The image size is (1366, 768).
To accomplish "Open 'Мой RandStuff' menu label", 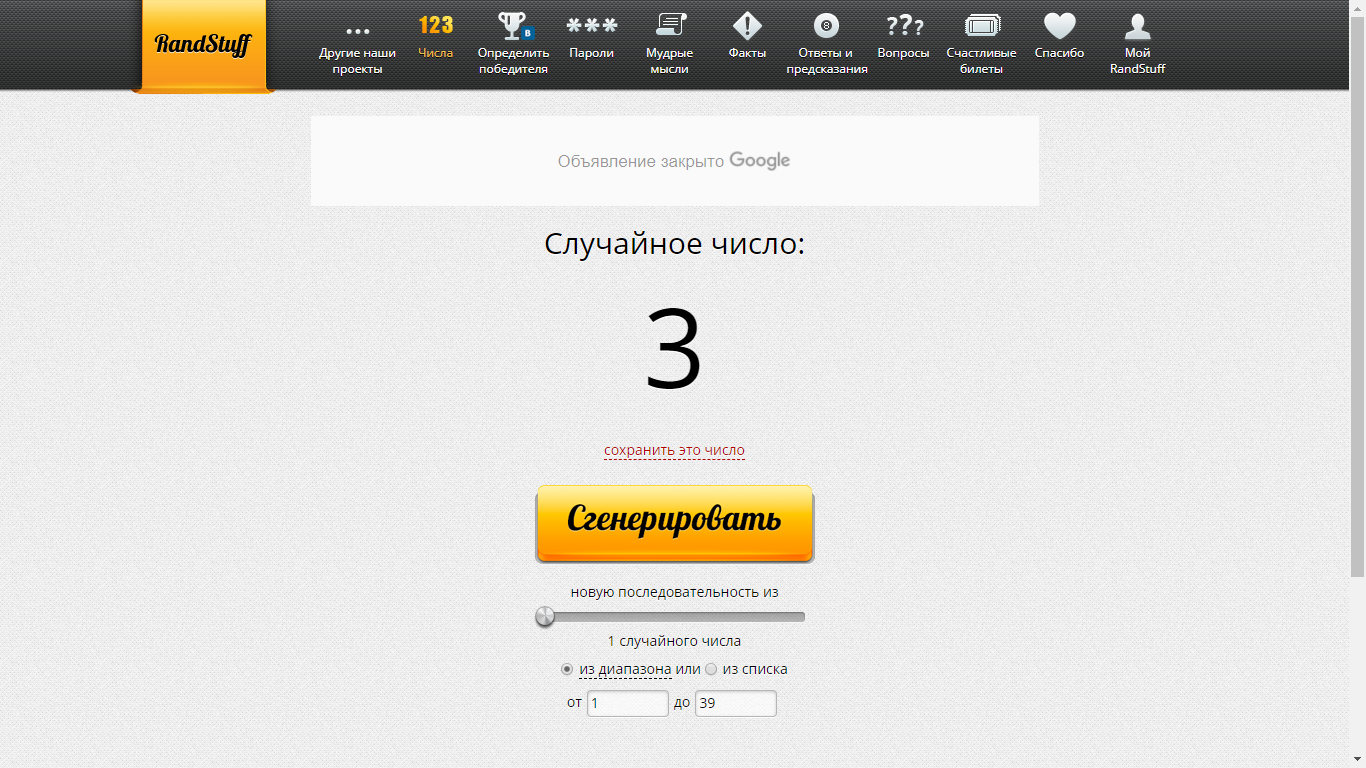I will [x=1138, y=61].
